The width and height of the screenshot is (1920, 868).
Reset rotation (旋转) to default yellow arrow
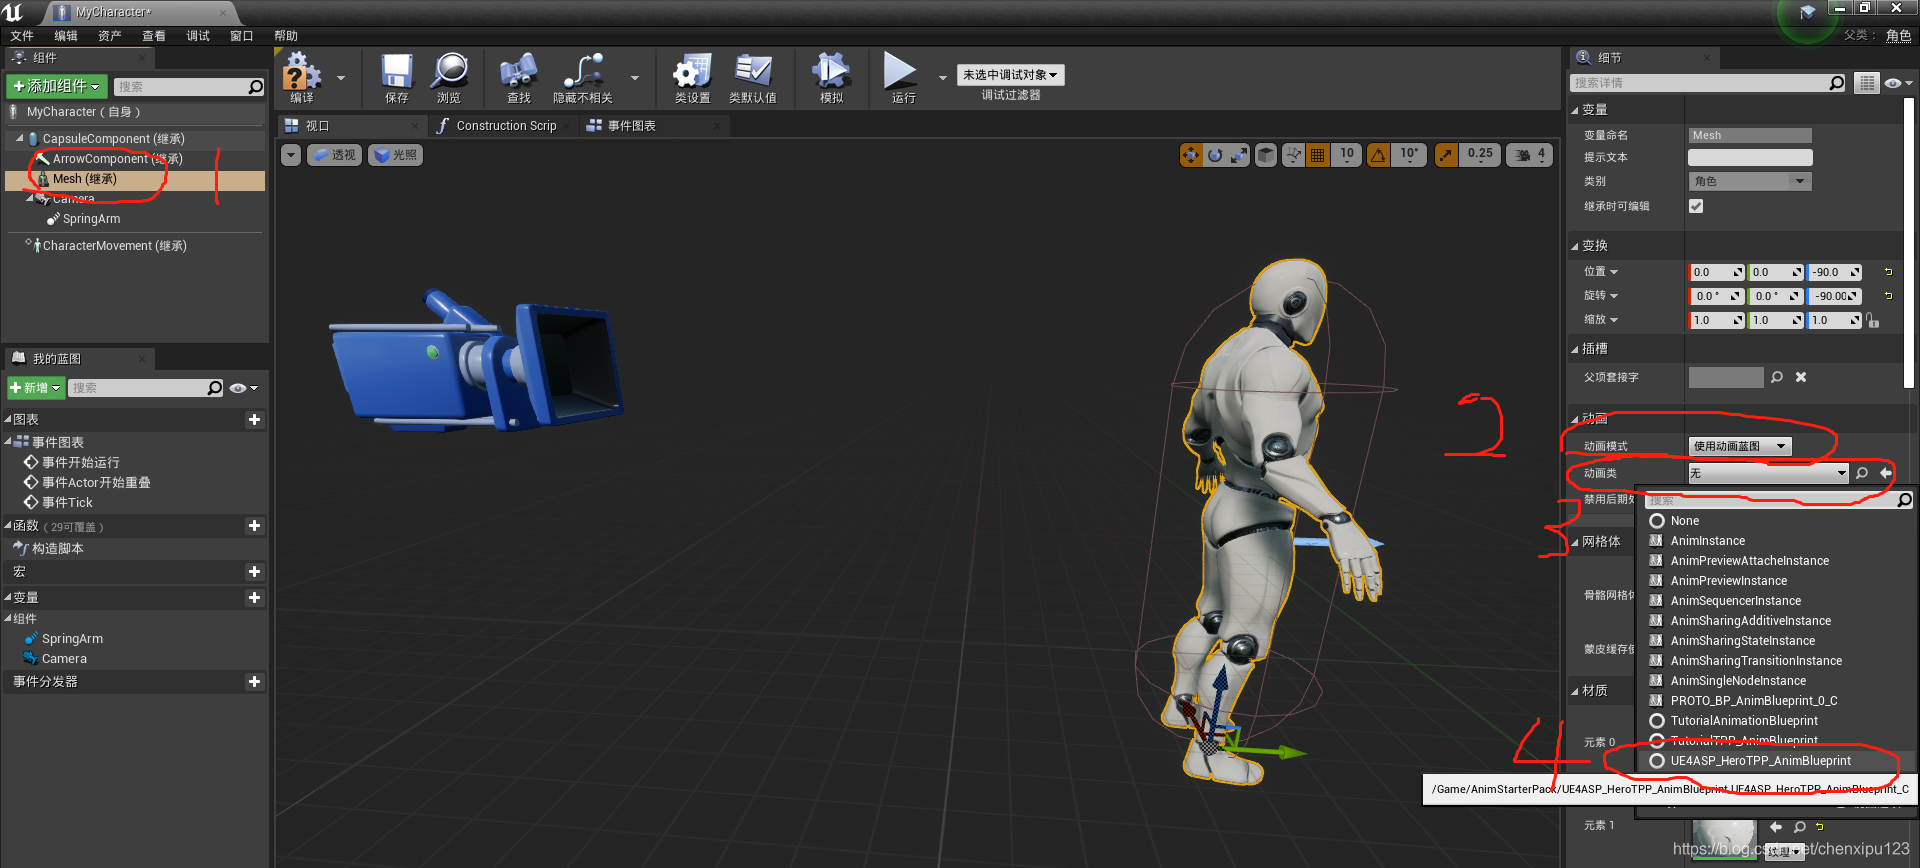pos(1888,296)
